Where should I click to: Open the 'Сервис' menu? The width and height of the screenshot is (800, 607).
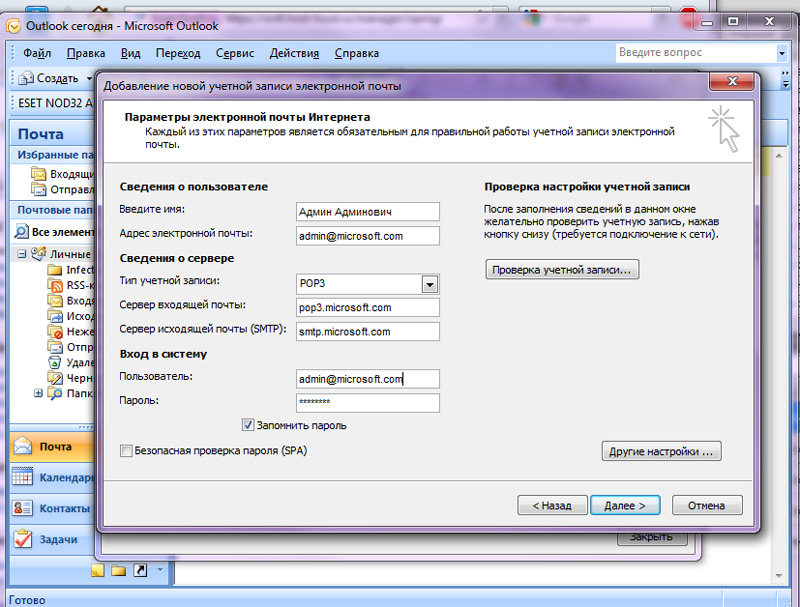coord(234,53)
